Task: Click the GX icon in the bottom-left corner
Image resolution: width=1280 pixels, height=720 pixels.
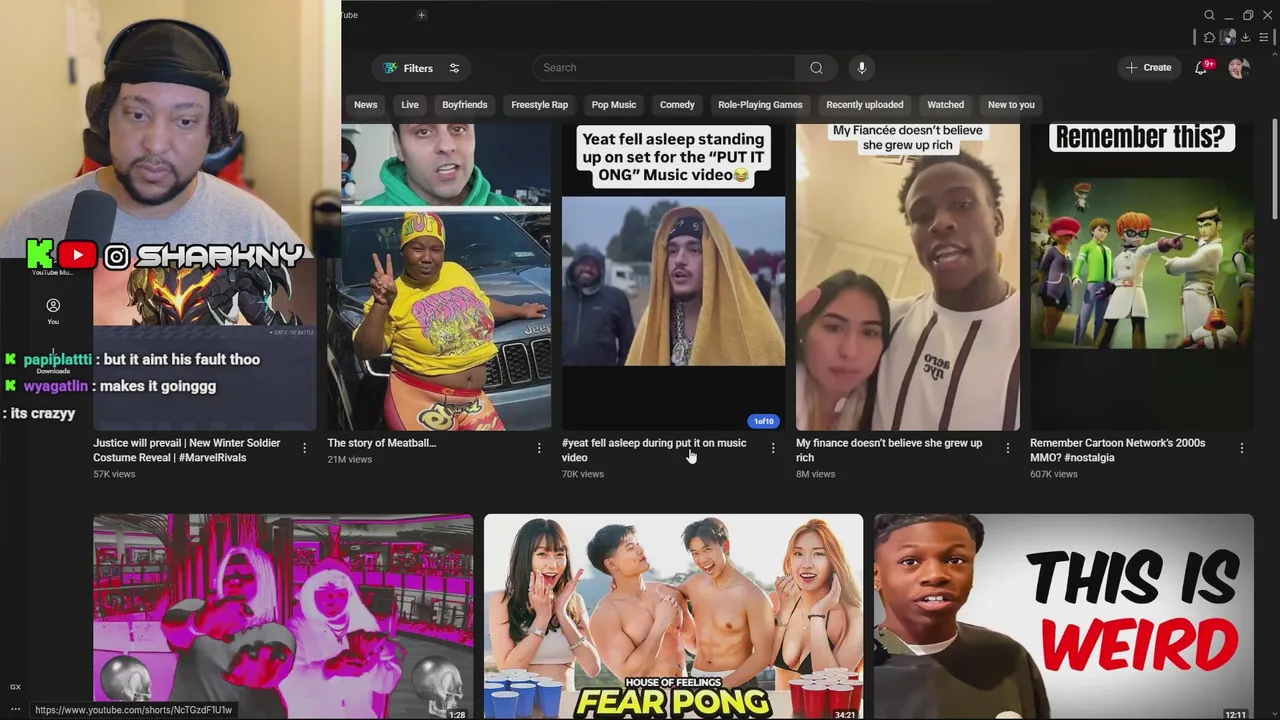Action: (15, 687)
